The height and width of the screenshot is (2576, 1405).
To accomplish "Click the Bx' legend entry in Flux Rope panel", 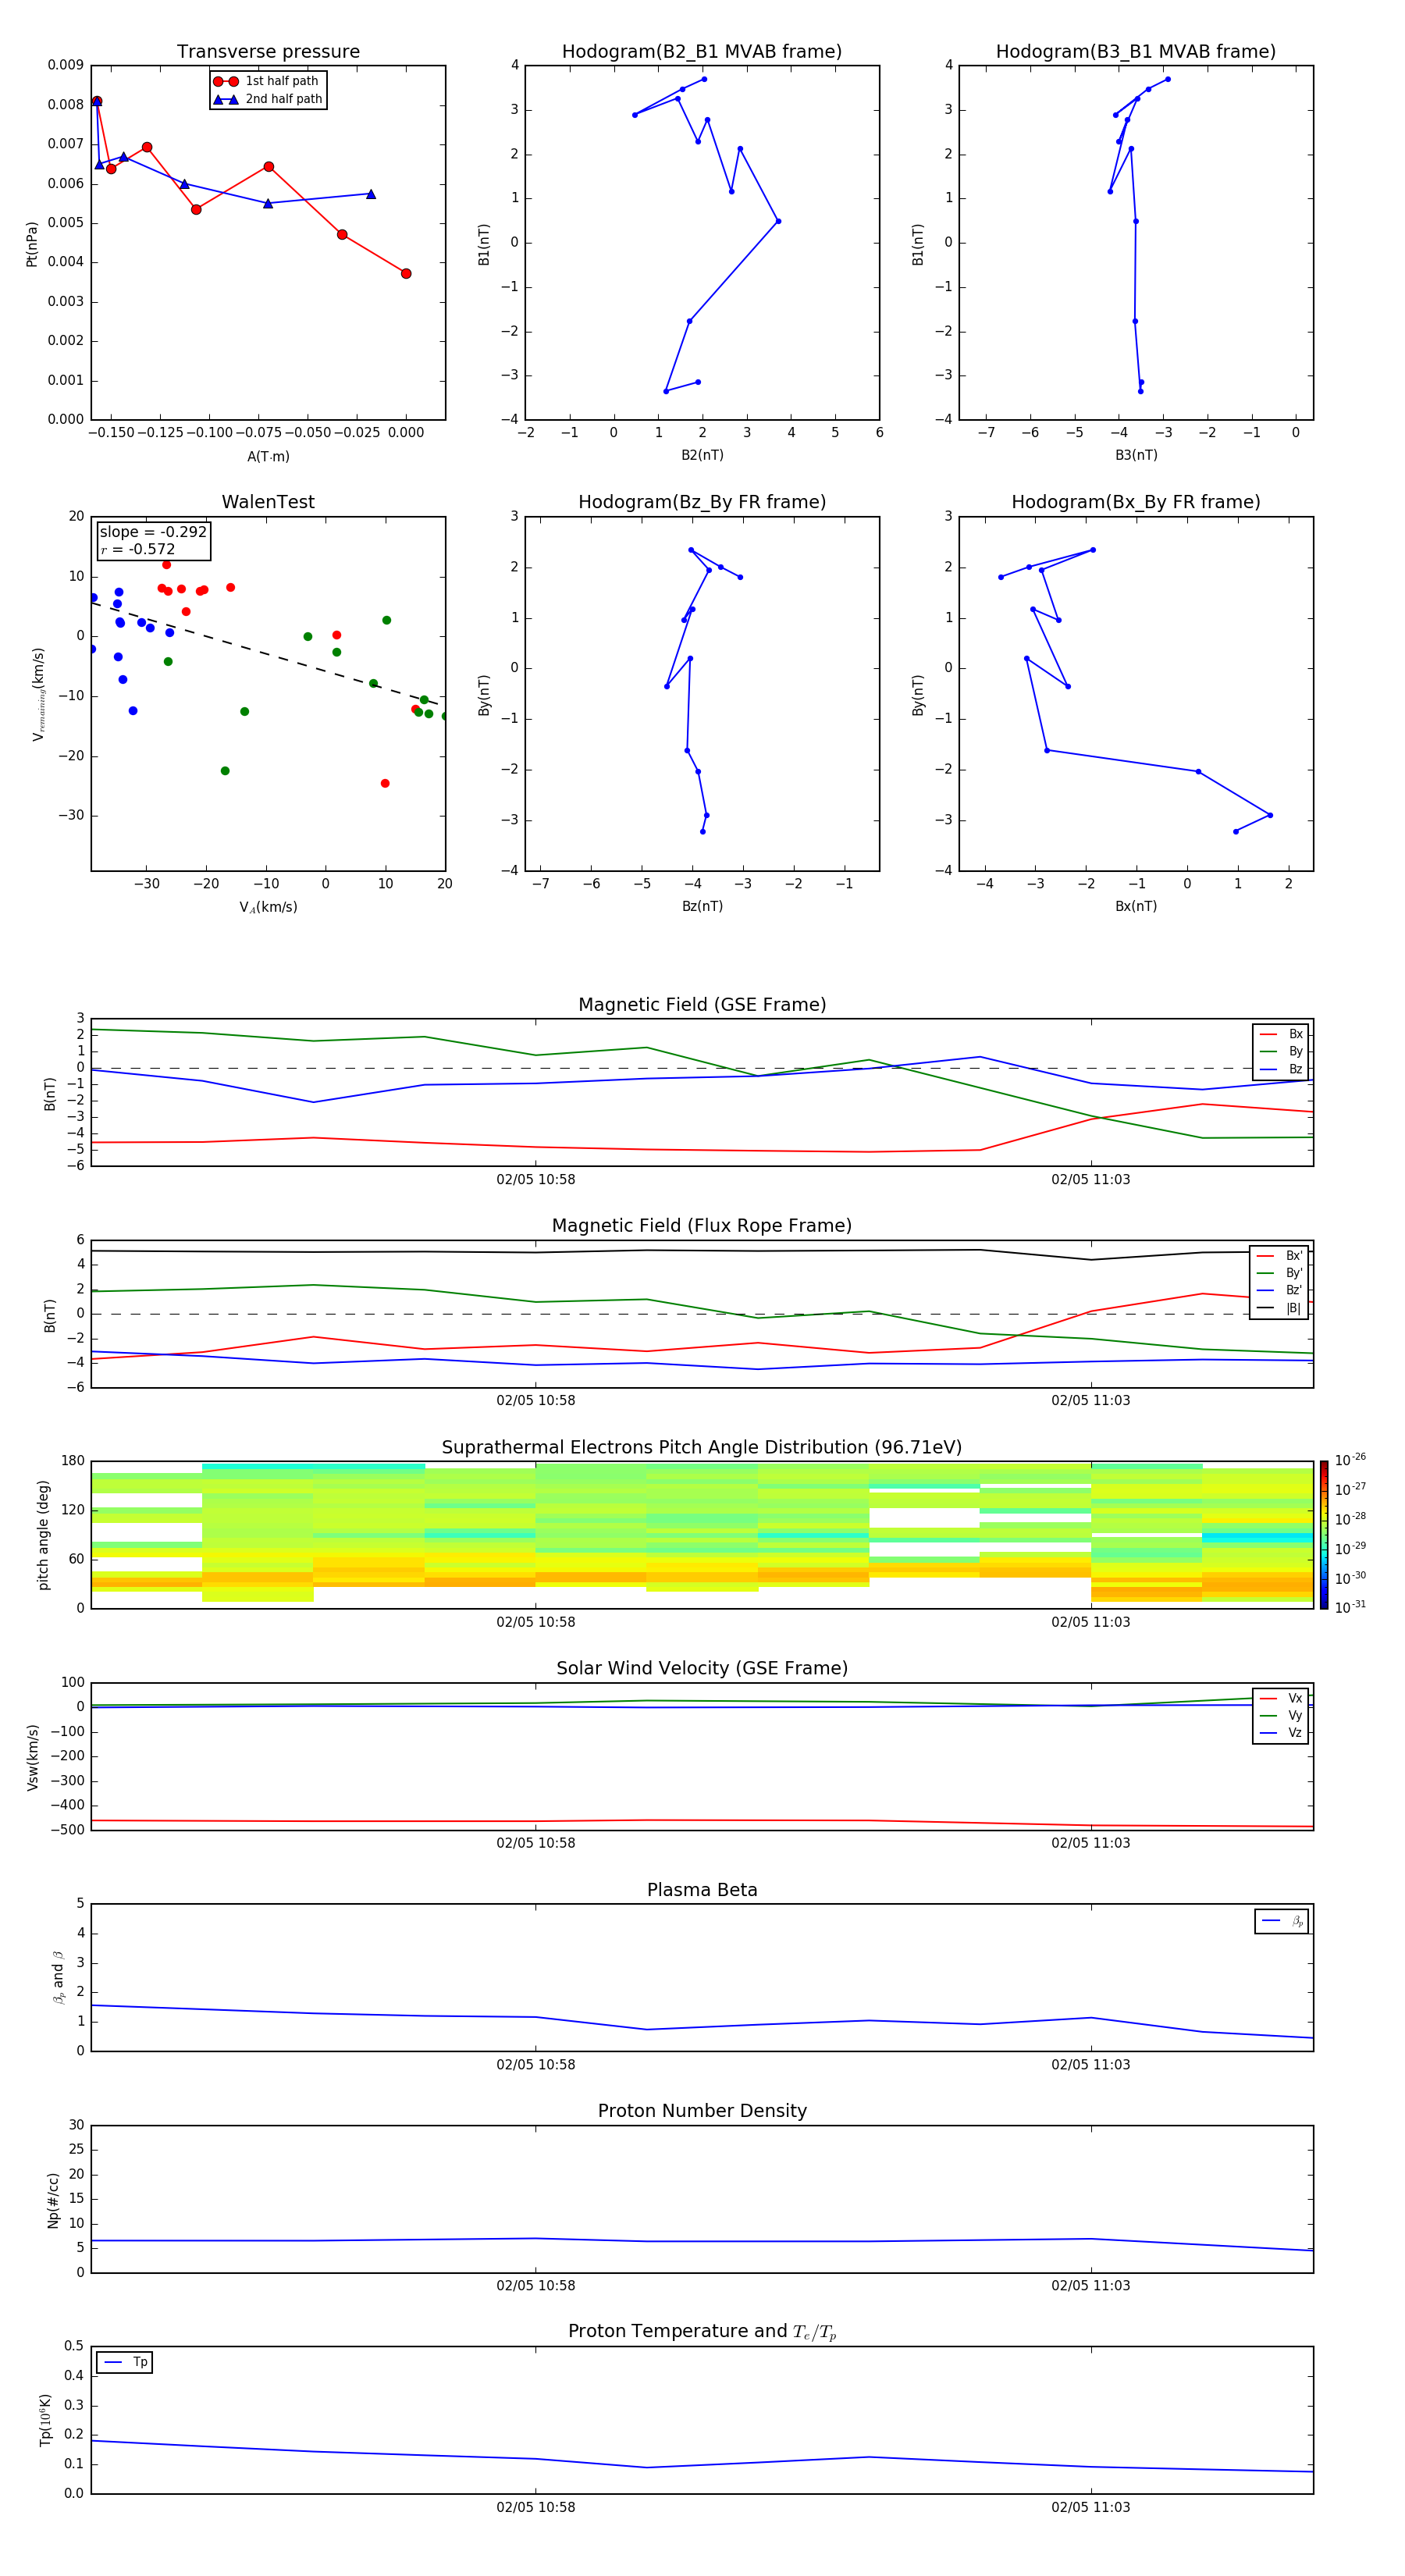I will click(x=1279, y=1256).
